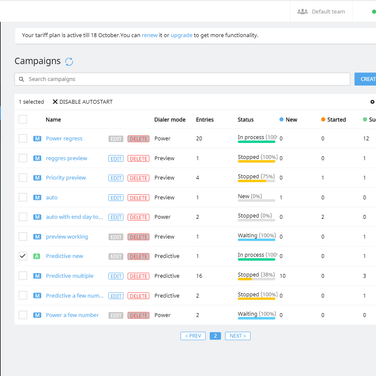Check the Power a few number row checkbox
The height and width of the screenshot is (376, 376).
[23, 315]
